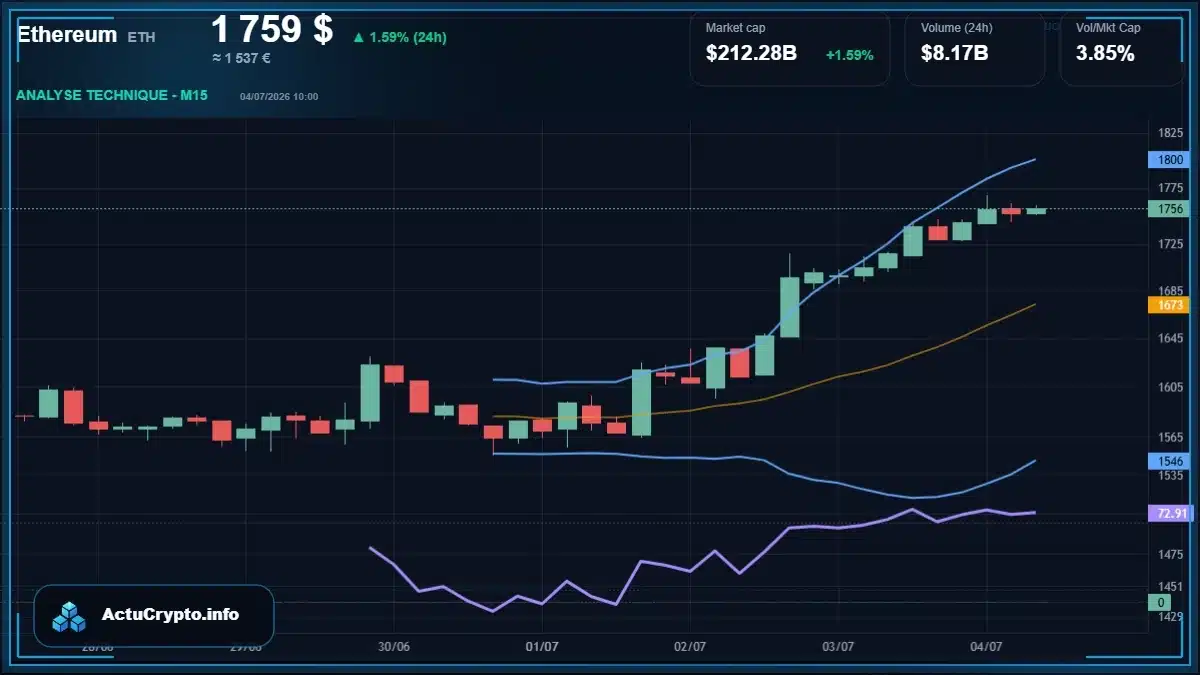
Task: Click the Ethereum title
Action: pos(67,35)
